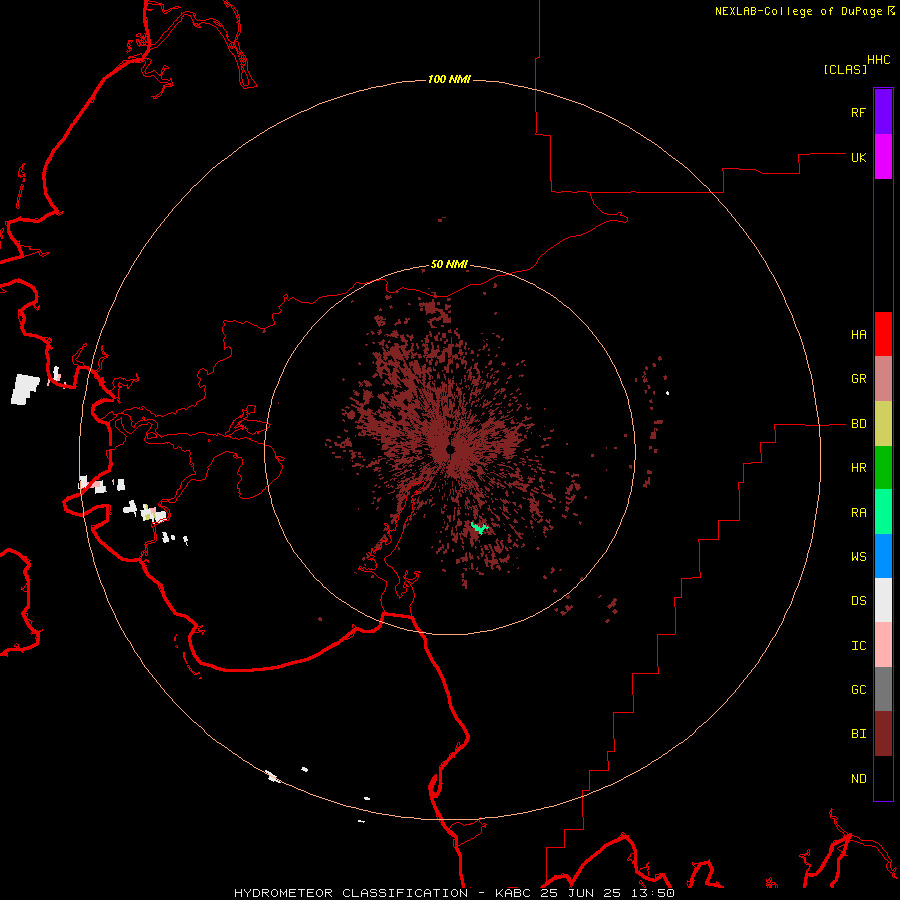Click the [CLAS] units label
The width and height of the screenshot is (900, 900).
pos(845,69)
